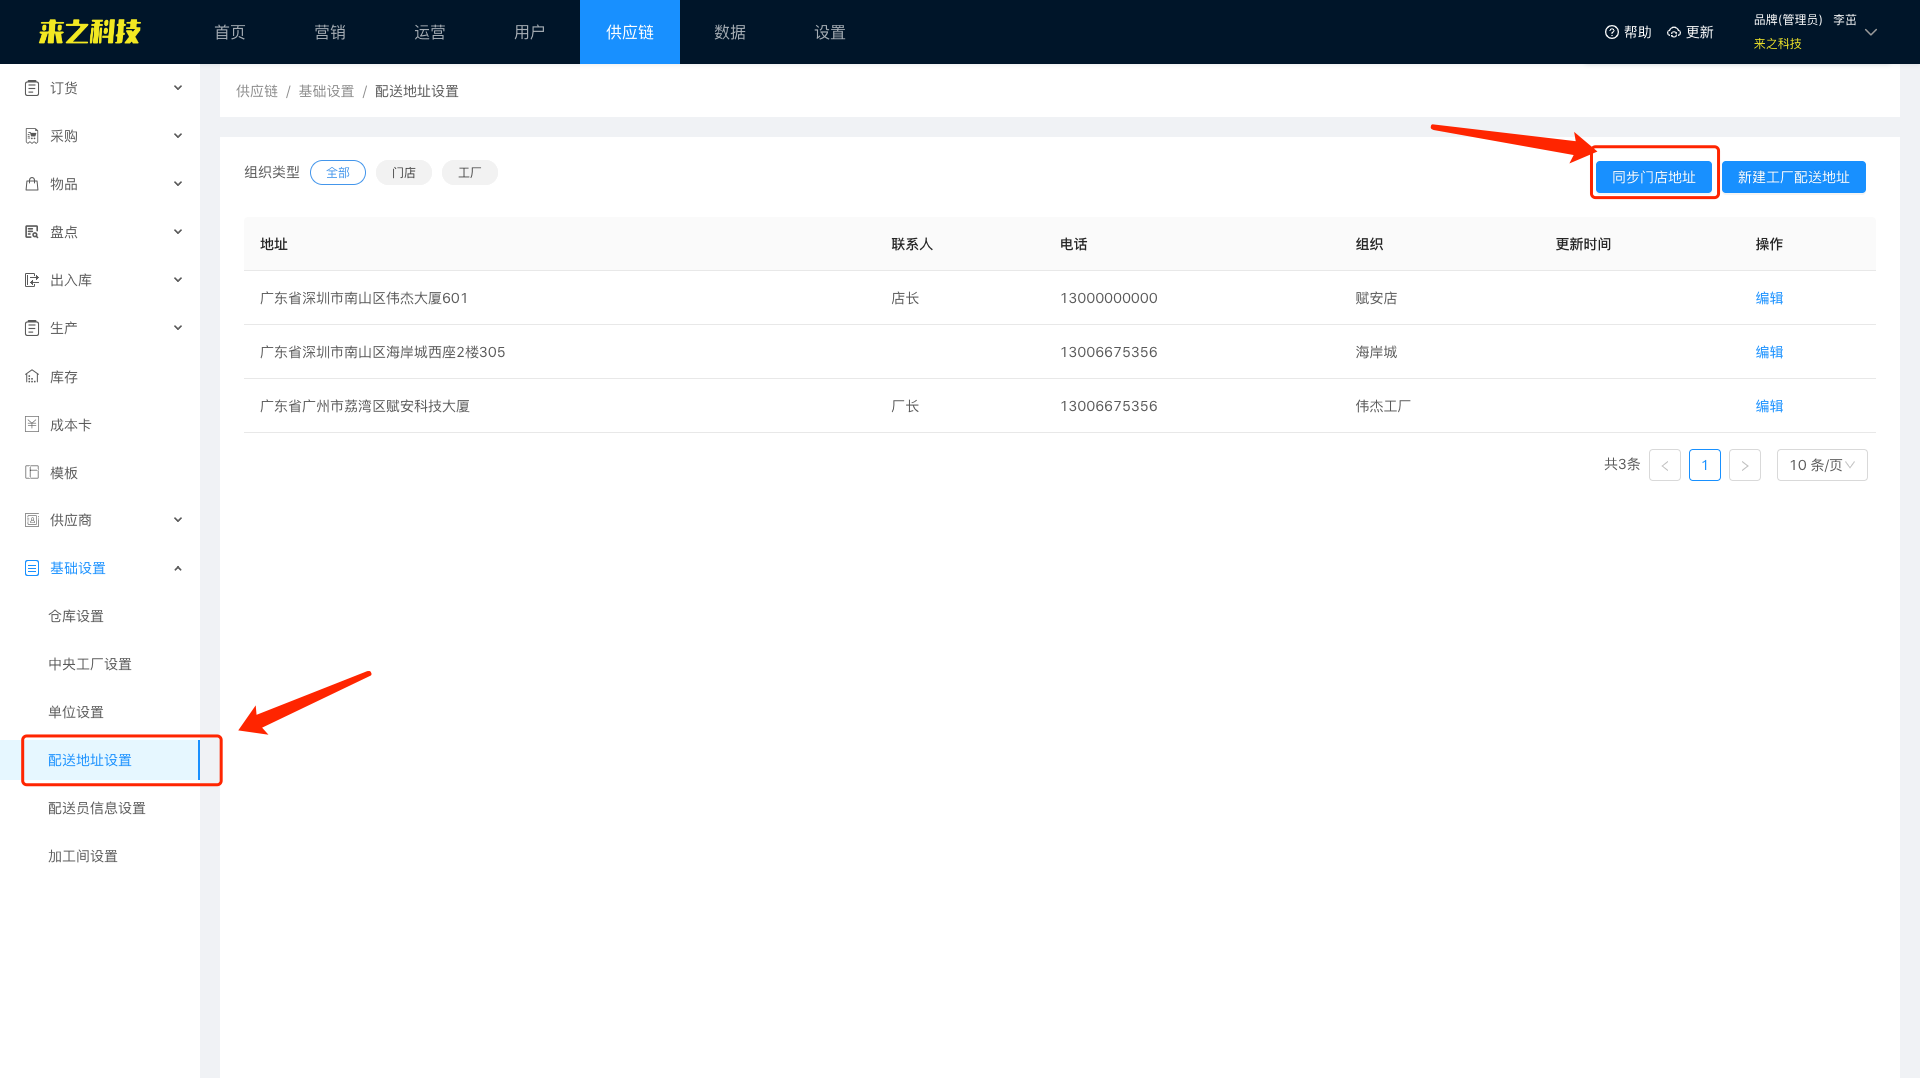
Task: Click the 共3条 total count text
Action: pos(1622,464)
